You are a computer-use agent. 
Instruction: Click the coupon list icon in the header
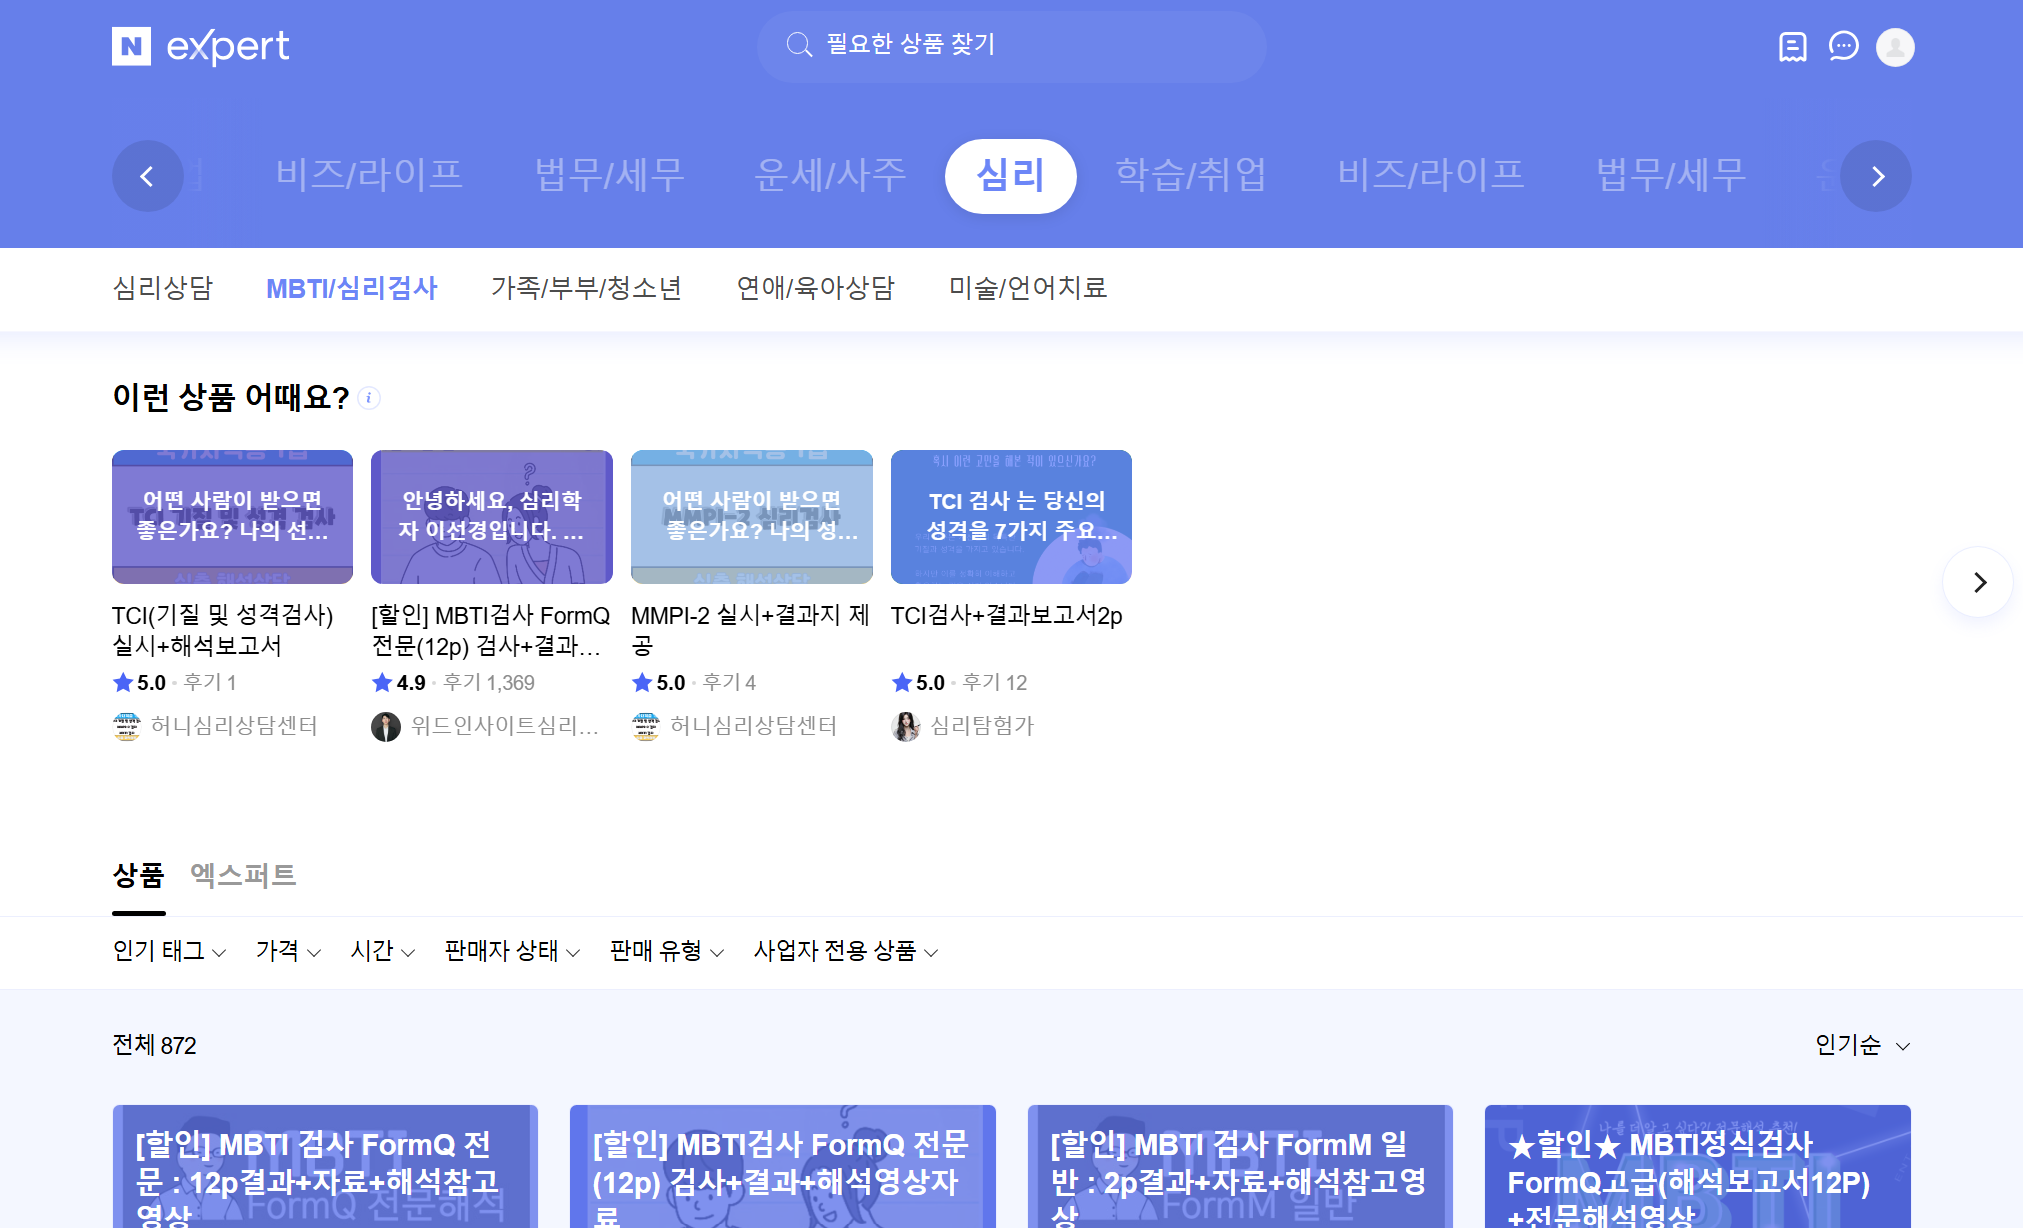click(x=1792, y=46)
